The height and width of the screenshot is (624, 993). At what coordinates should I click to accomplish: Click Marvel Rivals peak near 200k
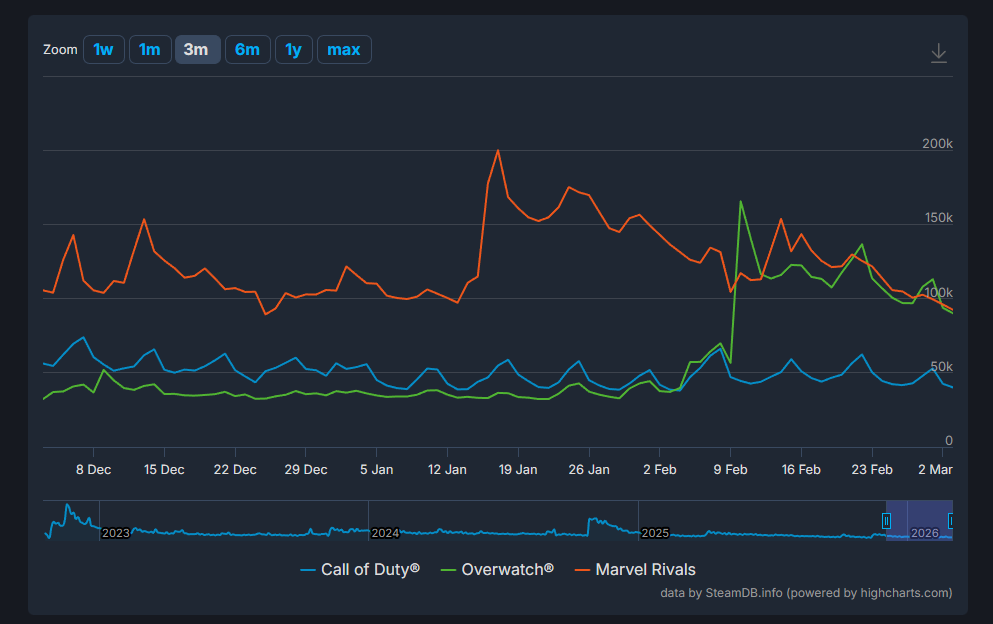(x=498, y=151)
